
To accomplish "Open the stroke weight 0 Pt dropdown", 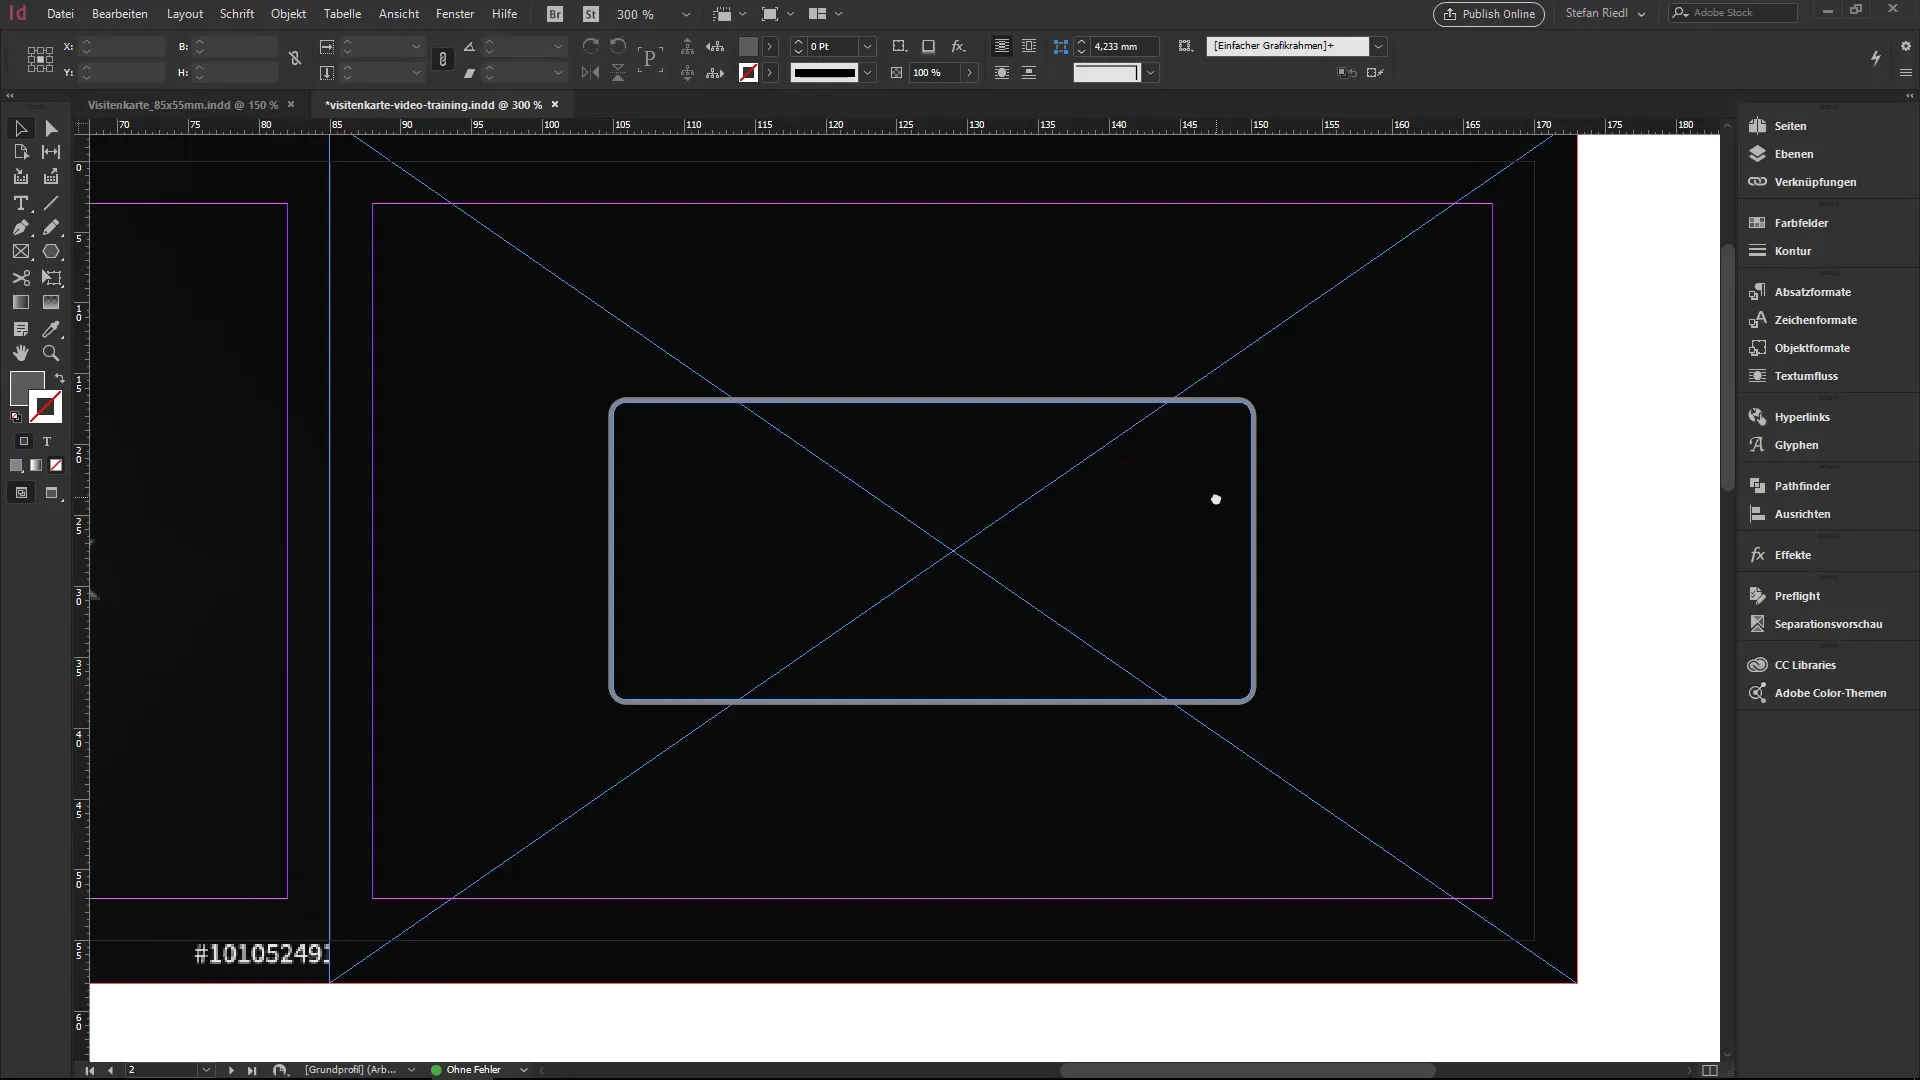I will (x=867, y=46).
